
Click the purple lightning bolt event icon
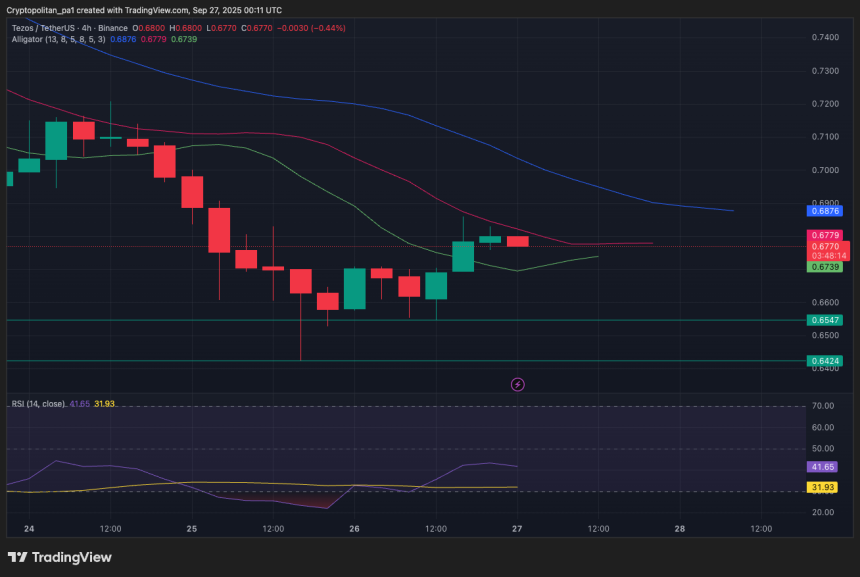518,384
